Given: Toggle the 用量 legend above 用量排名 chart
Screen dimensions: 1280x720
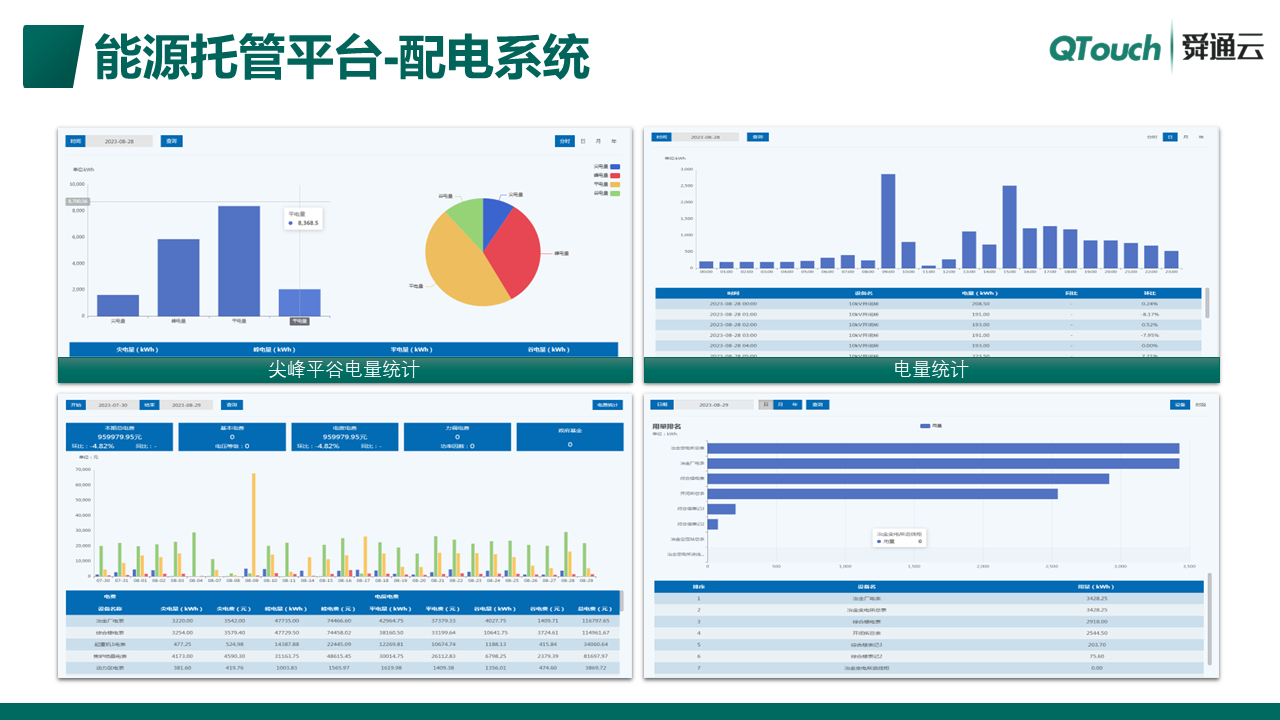Looking at the screenshot, I should 932,425.
